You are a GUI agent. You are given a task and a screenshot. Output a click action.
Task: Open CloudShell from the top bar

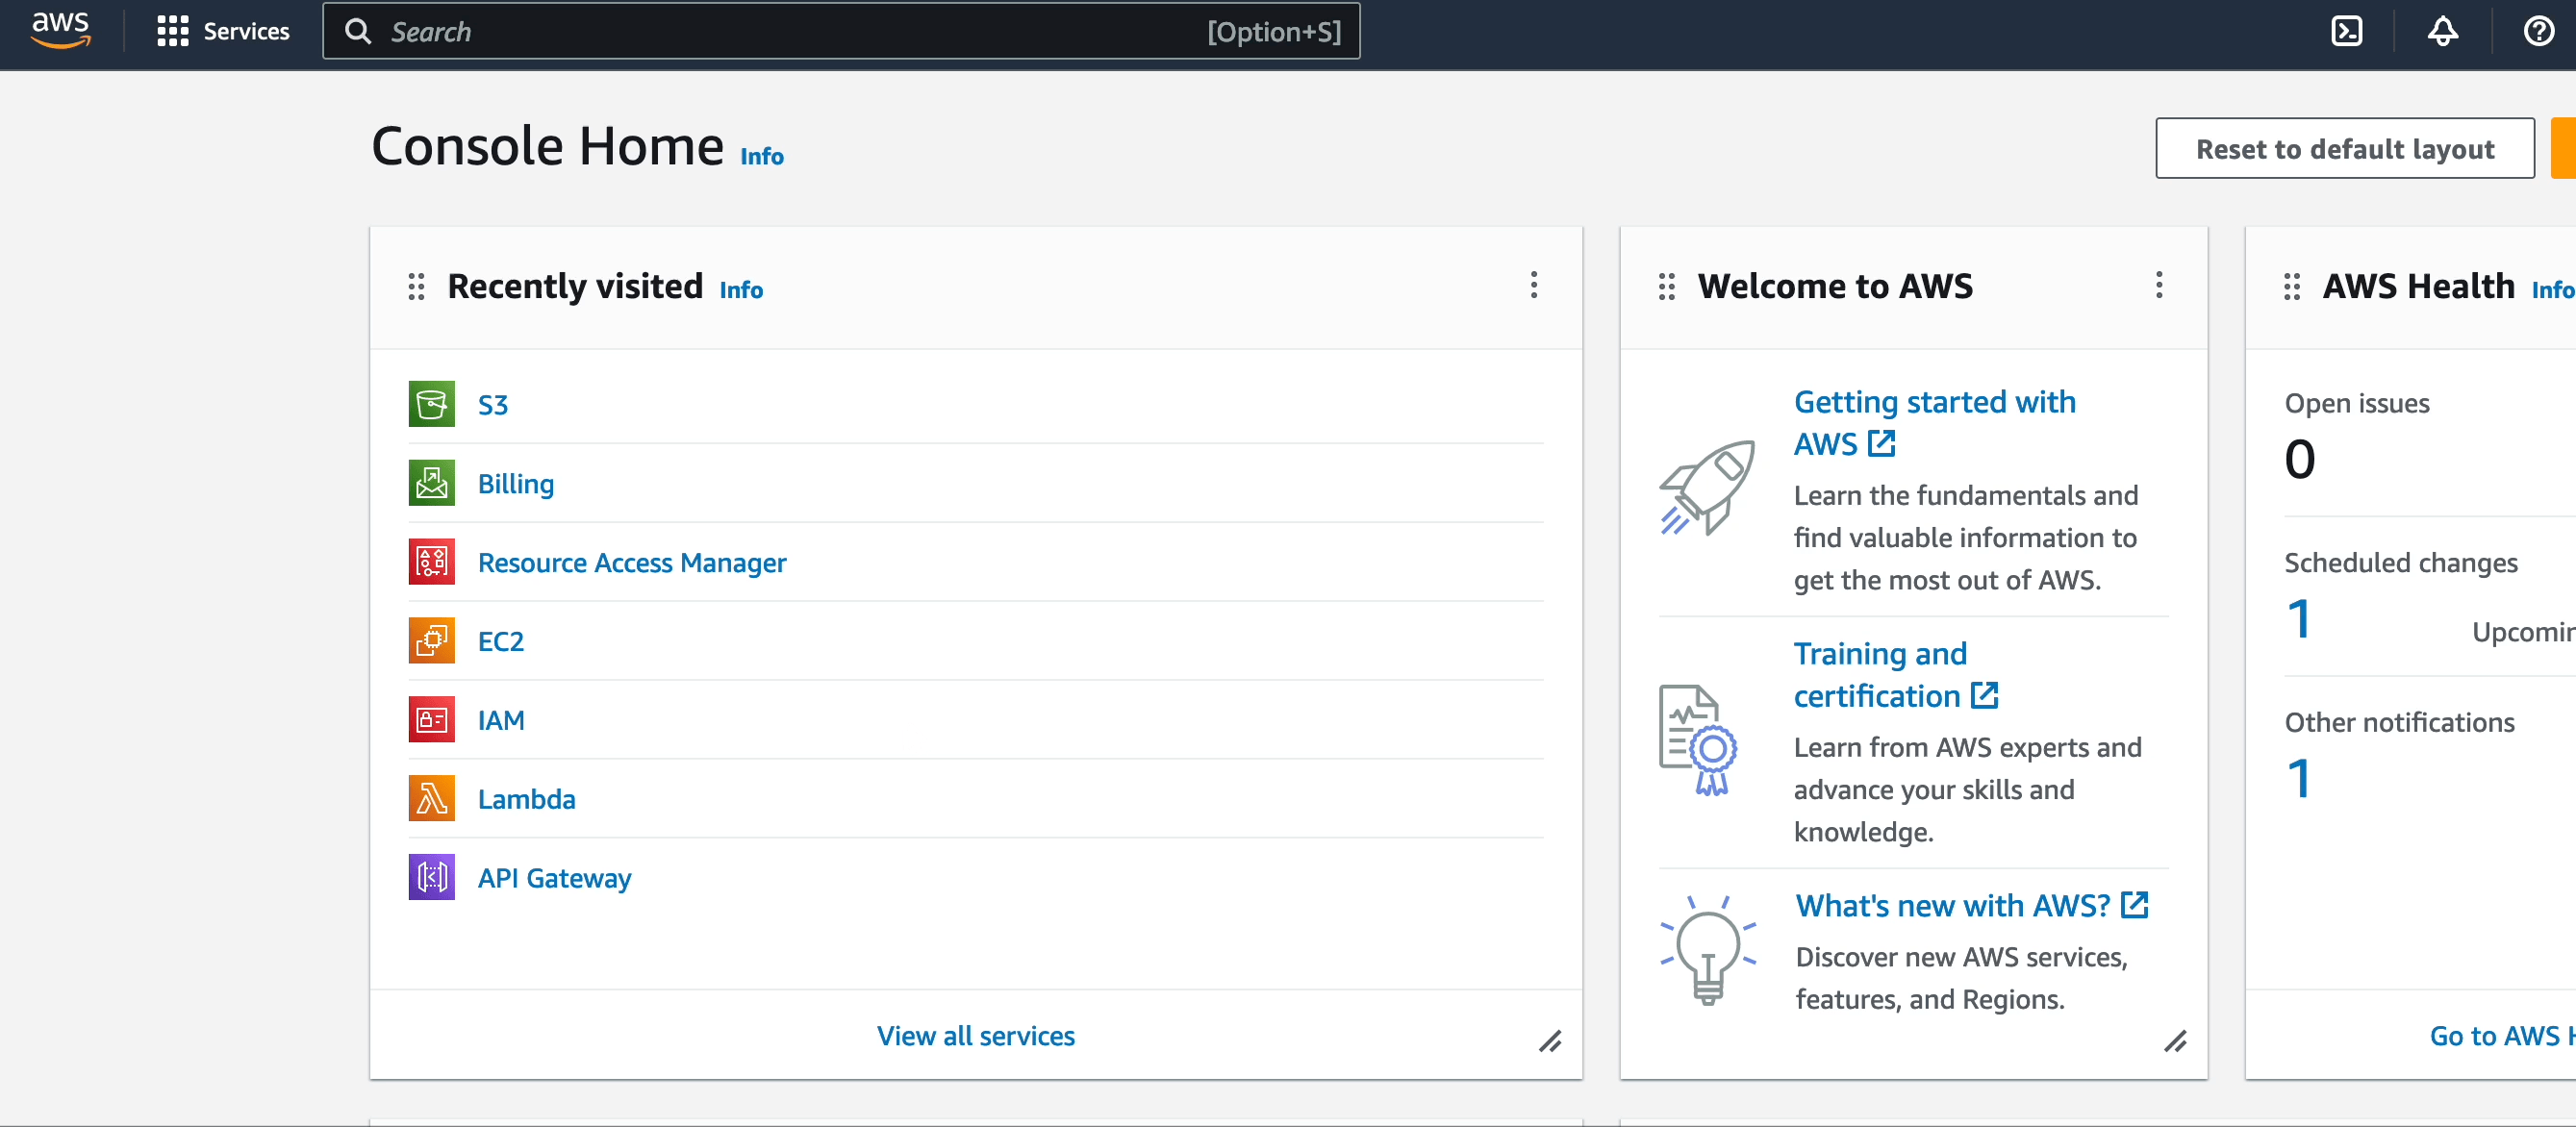pyautogui.click(x=2348, y=31)
